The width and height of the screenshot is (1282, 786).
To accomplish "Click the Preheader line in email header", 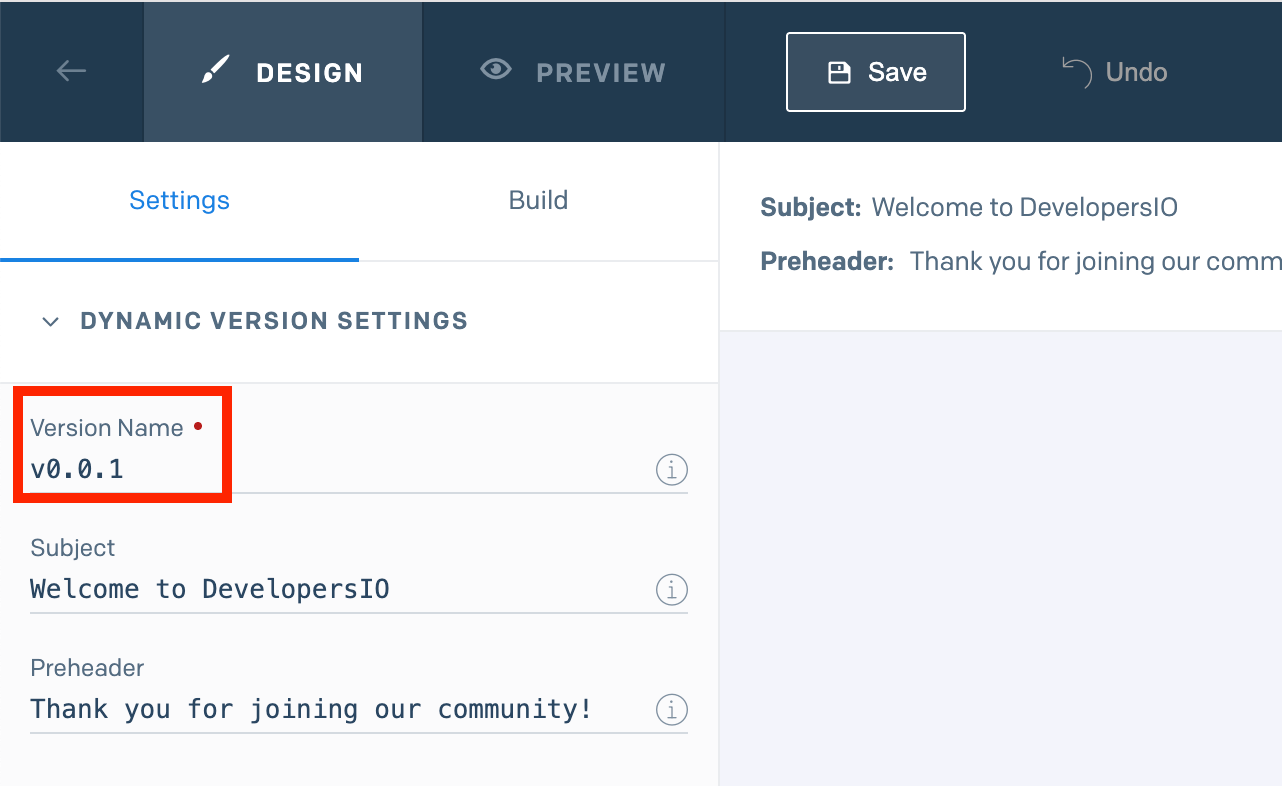I will click(x=1094, y=262).
